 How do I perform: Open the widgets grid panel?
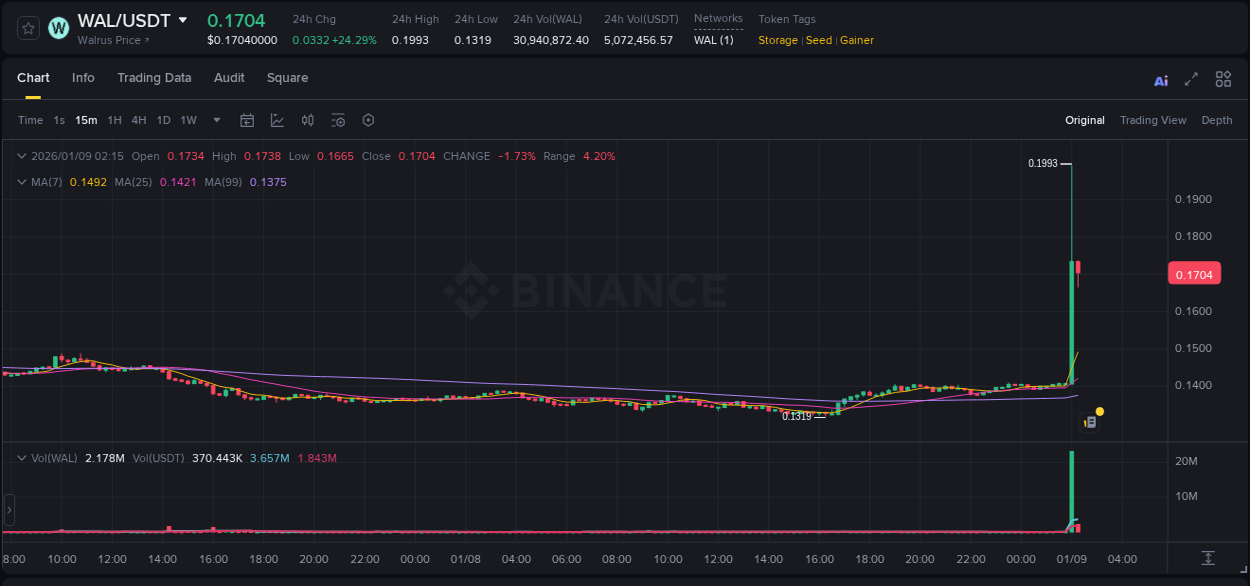pos(1223,79)
